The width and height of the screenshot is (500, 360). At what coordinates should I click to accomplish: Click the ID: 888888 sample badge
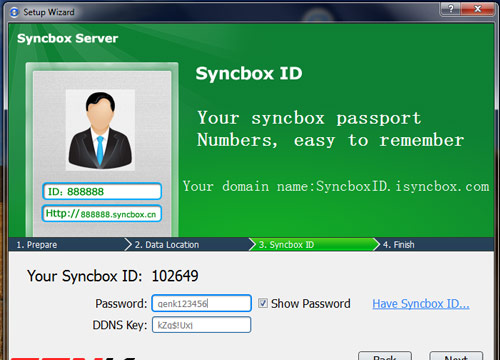click(102, 191)
